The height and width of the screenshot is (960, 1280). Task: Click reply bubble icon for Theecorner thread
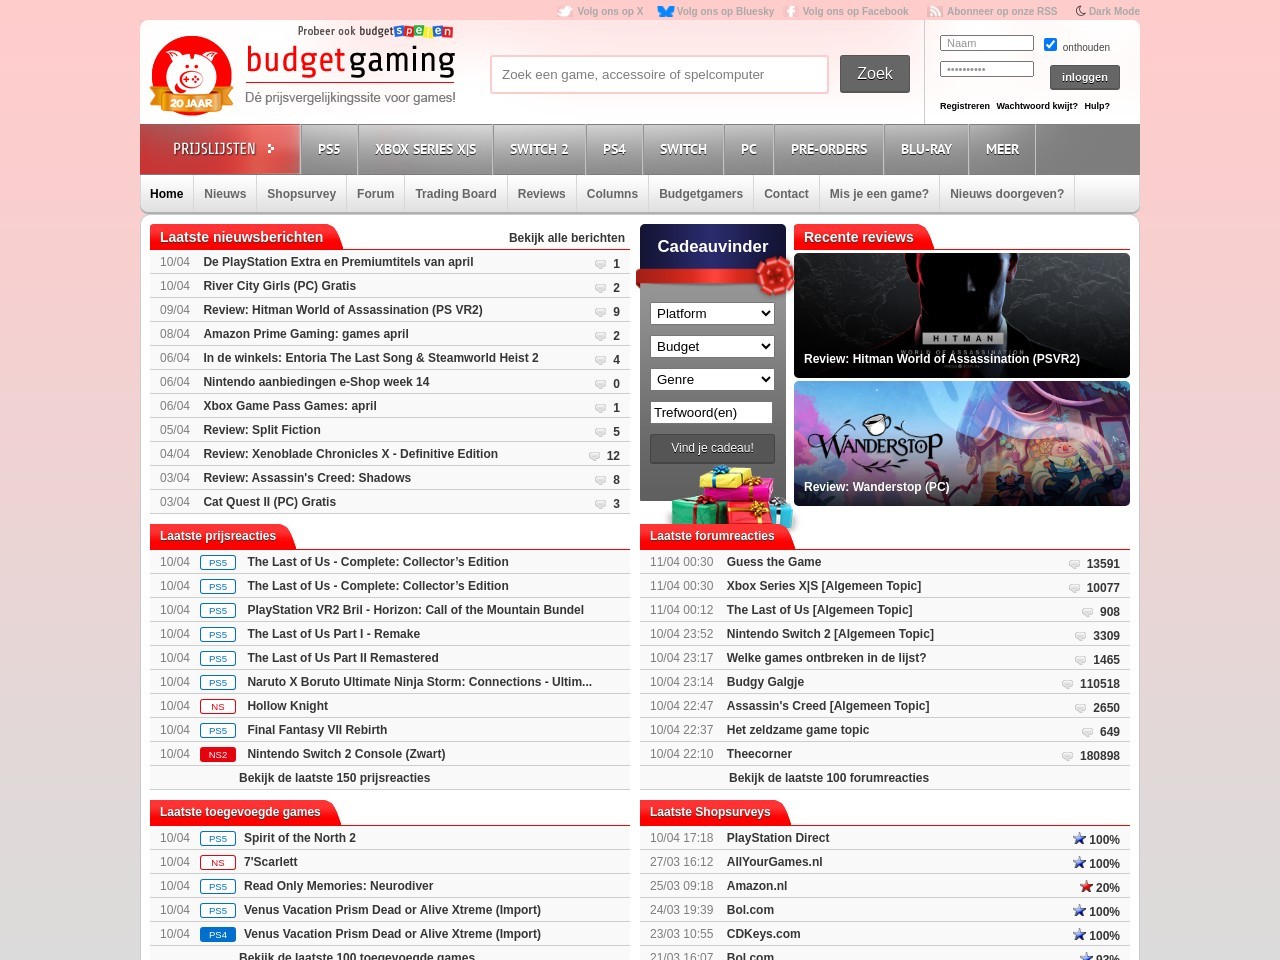coord(1067,756)
